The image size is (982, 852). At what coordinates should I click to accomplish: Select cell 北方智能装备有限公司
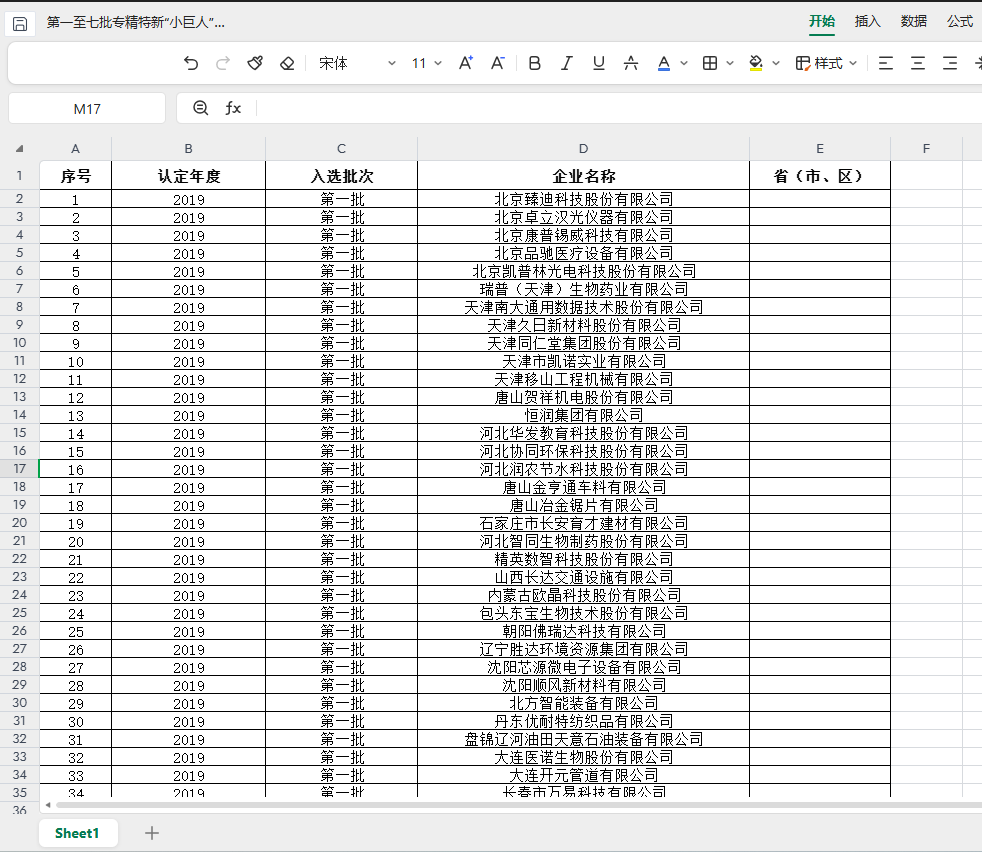(x=583, y=703)
